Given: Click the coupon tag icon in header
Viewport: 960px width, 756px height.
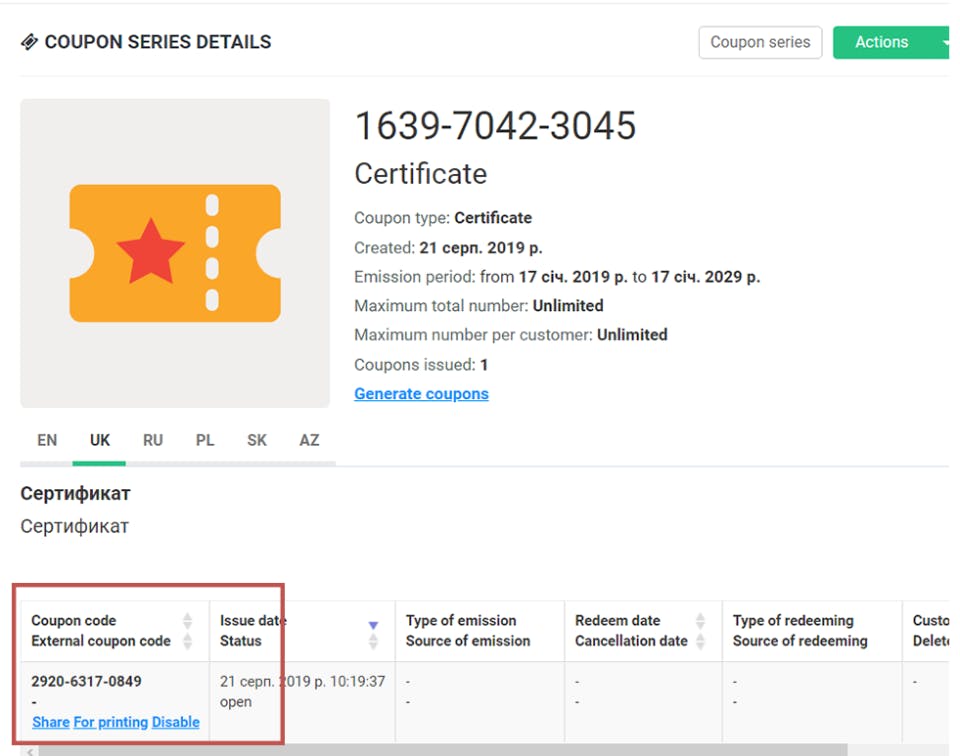Looking at the screenshot, I should 29,42.
